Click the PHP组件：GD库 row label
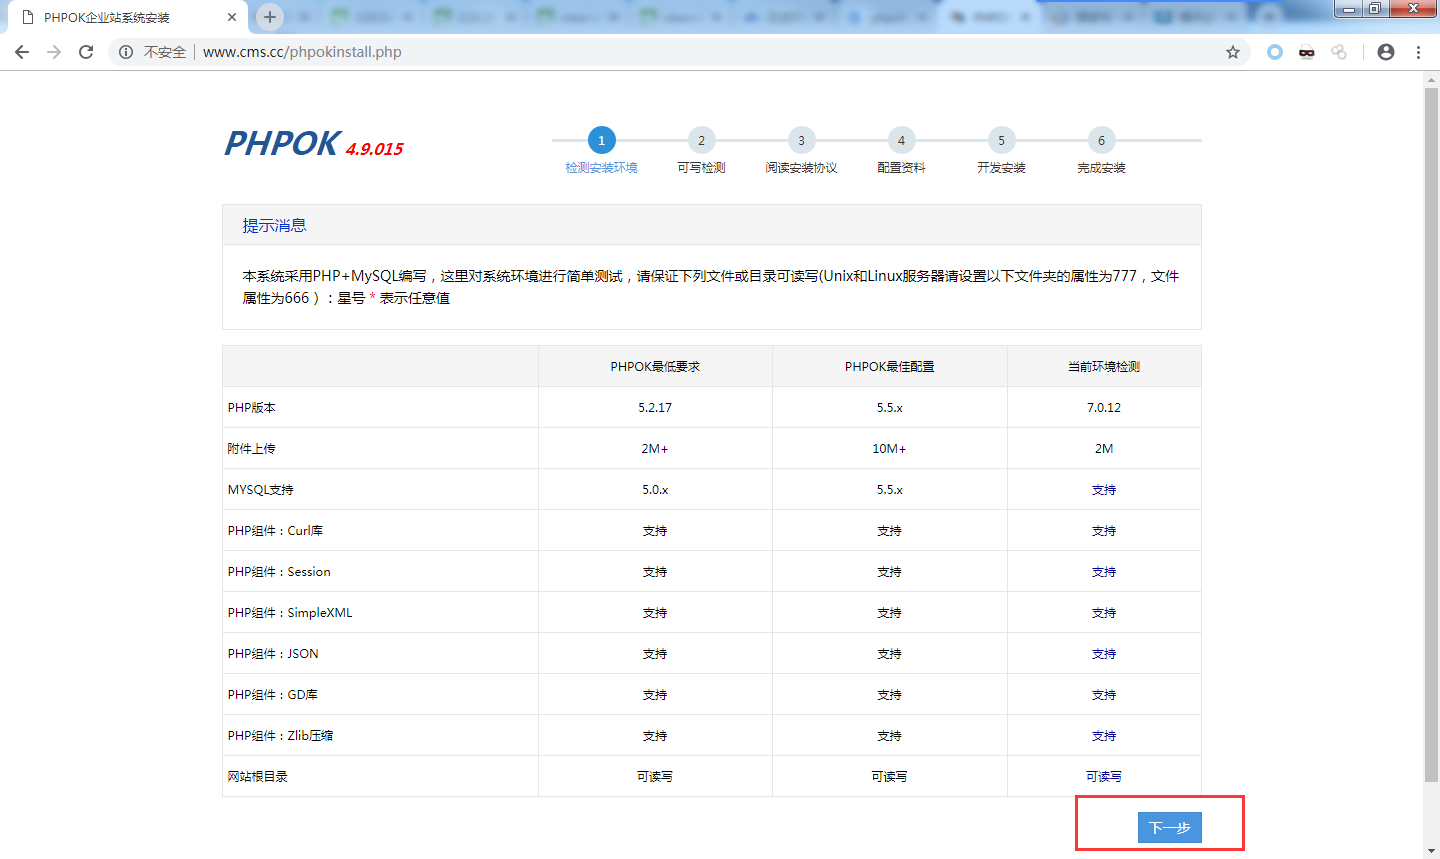This screenshot has width=1440, height=859. coord(272,695)
